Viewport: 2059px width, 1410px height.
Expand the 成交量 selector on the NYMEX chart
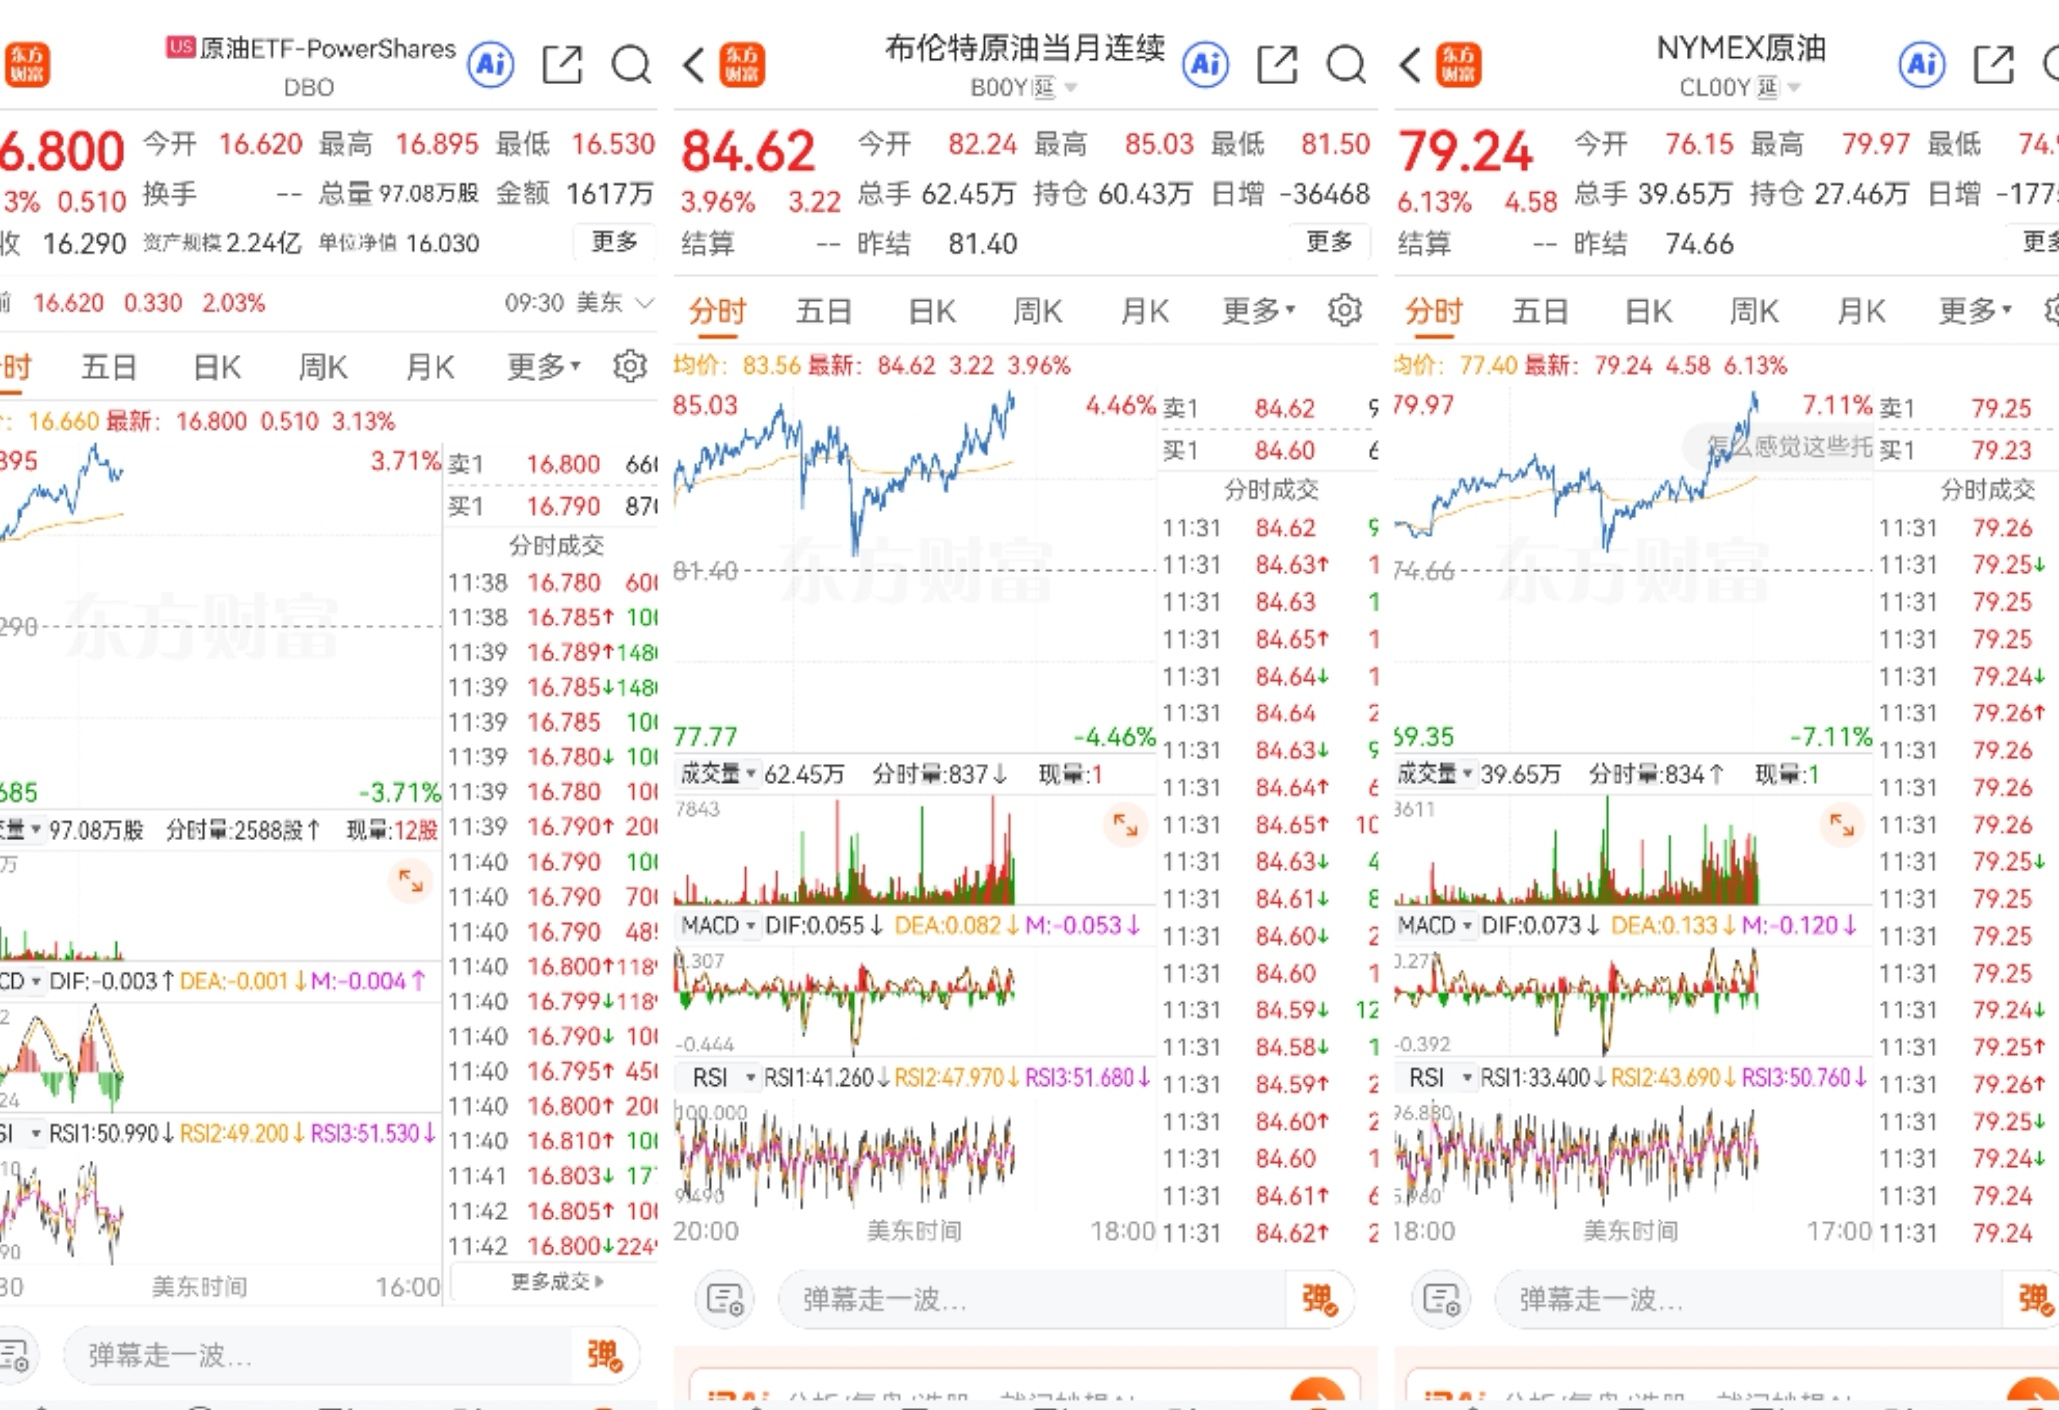pos(1433,773)
